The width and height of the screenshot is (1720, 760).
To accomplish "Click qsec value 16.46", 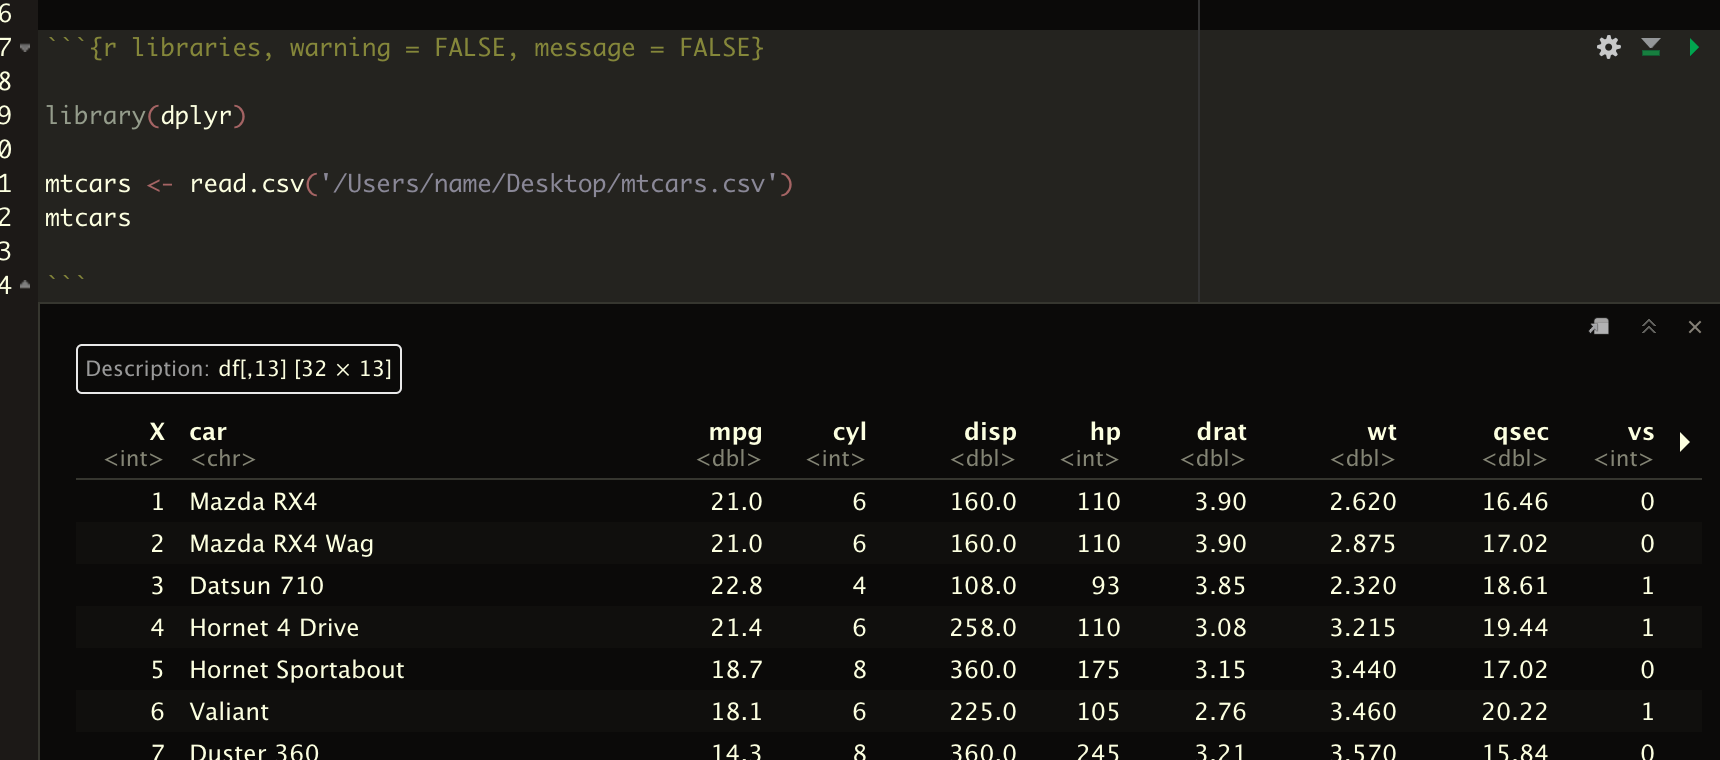I will [x=1515, y=502].
